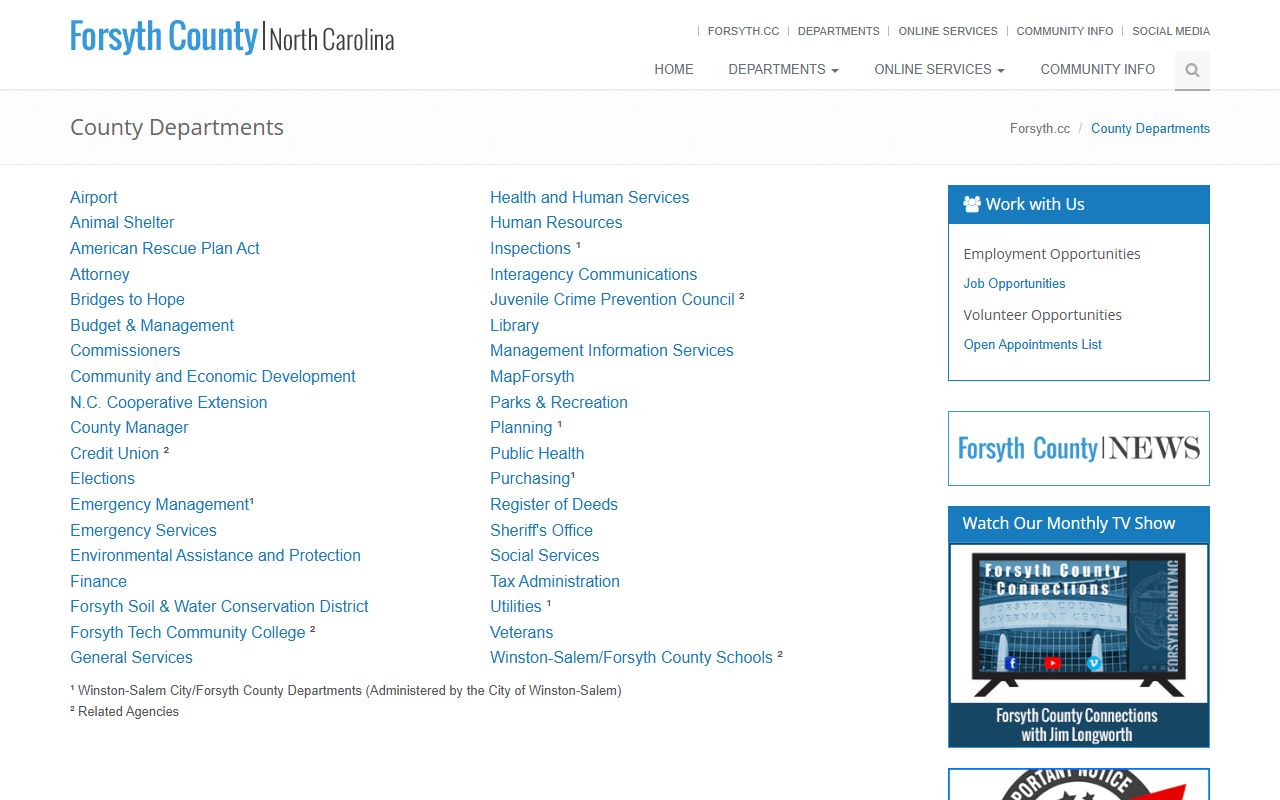Click the Forsyth County NEWS banner
1280x800 pixels.
(1079, 448)
